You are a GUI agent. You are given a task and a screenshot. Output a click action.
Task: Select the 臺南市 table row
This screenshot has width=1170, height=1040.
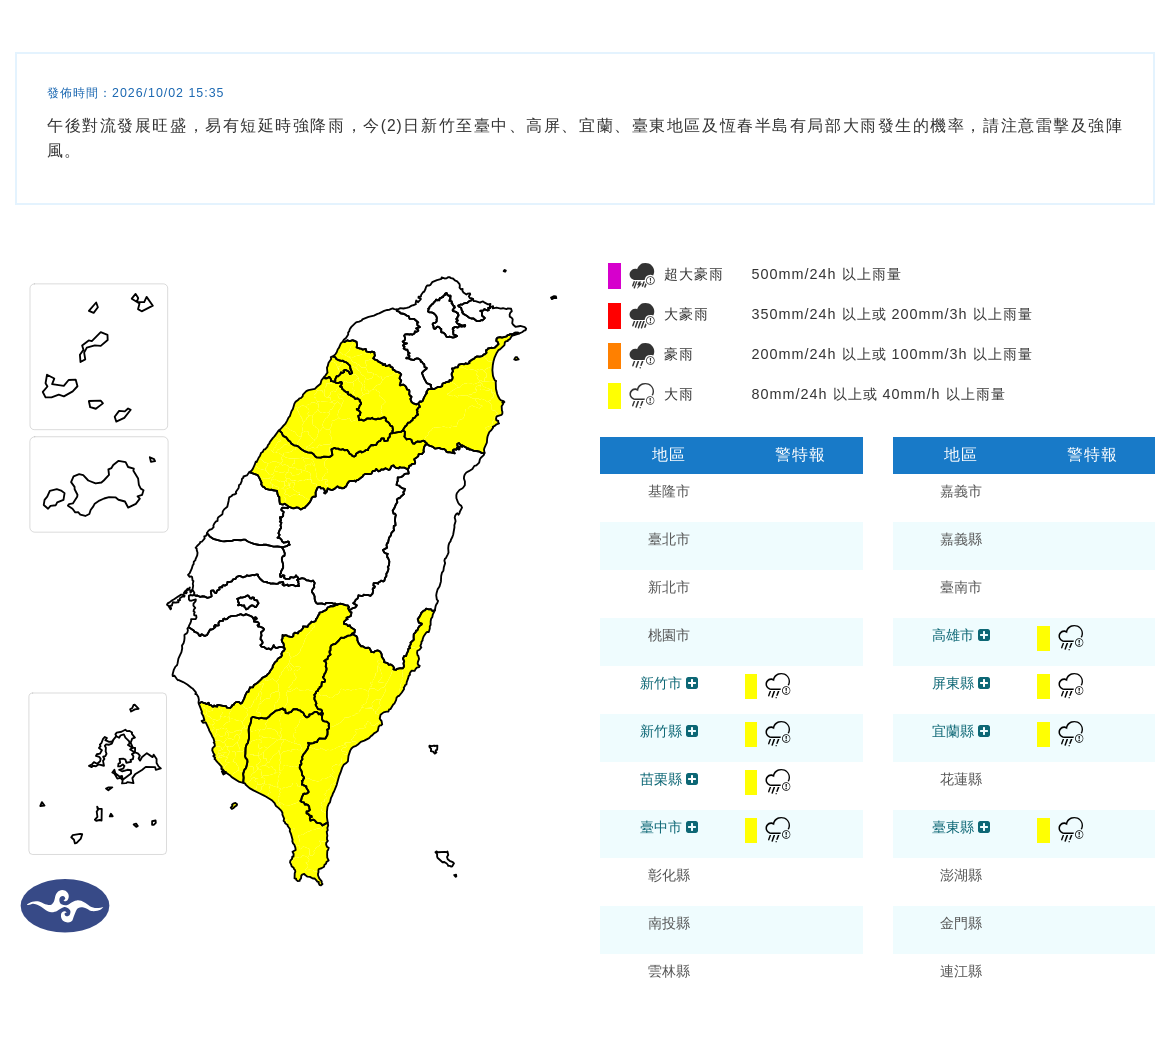coord(1024,594)
